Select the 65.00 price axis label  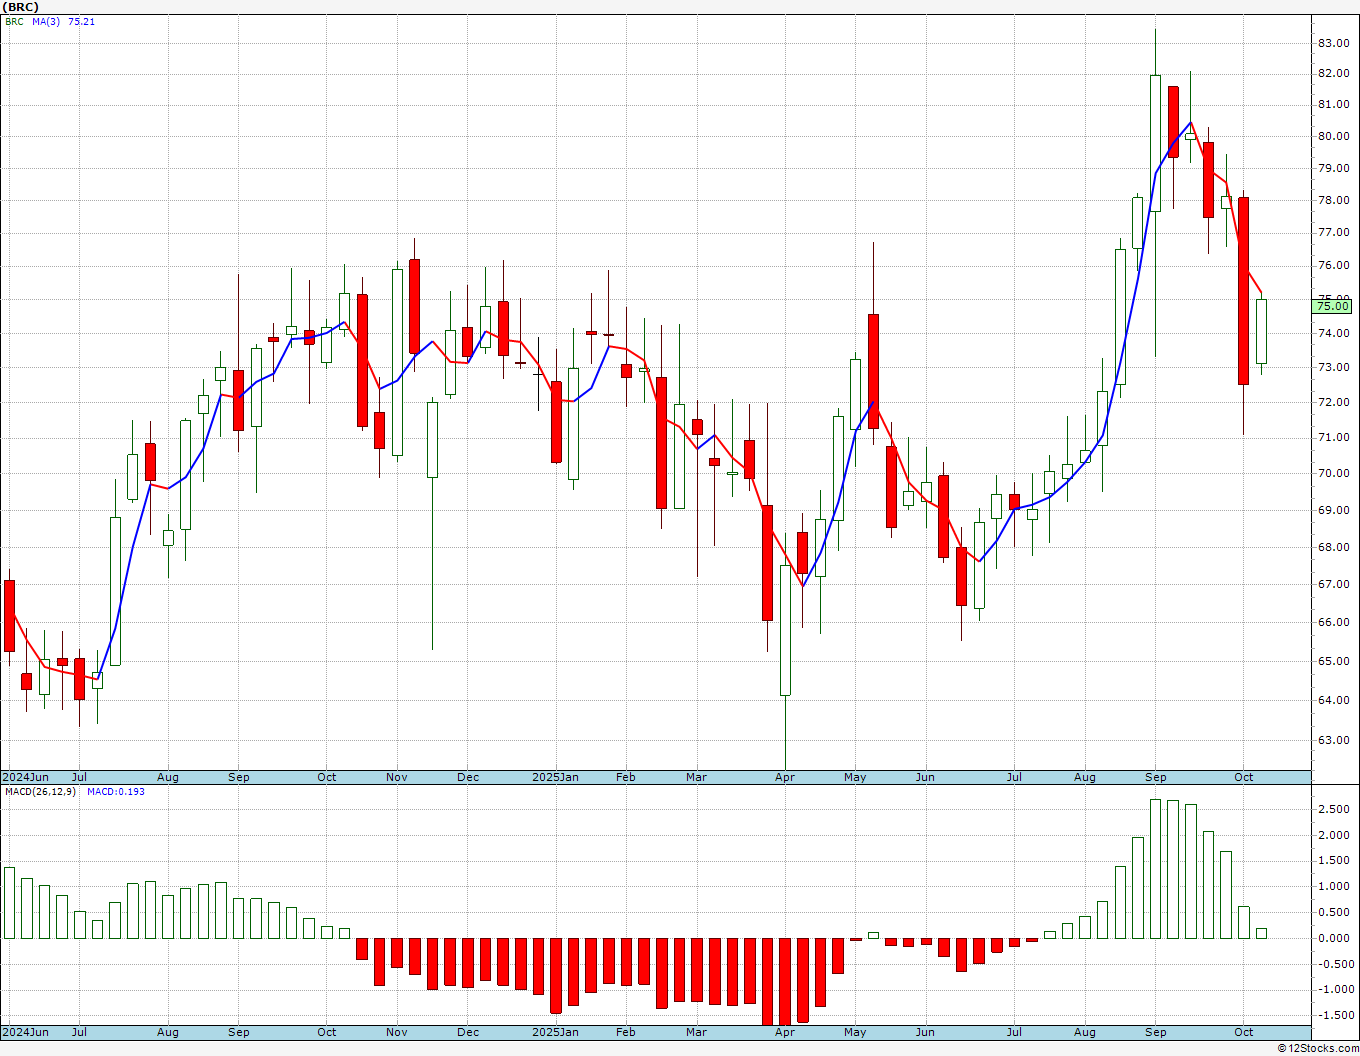(x=1334, y=662)
